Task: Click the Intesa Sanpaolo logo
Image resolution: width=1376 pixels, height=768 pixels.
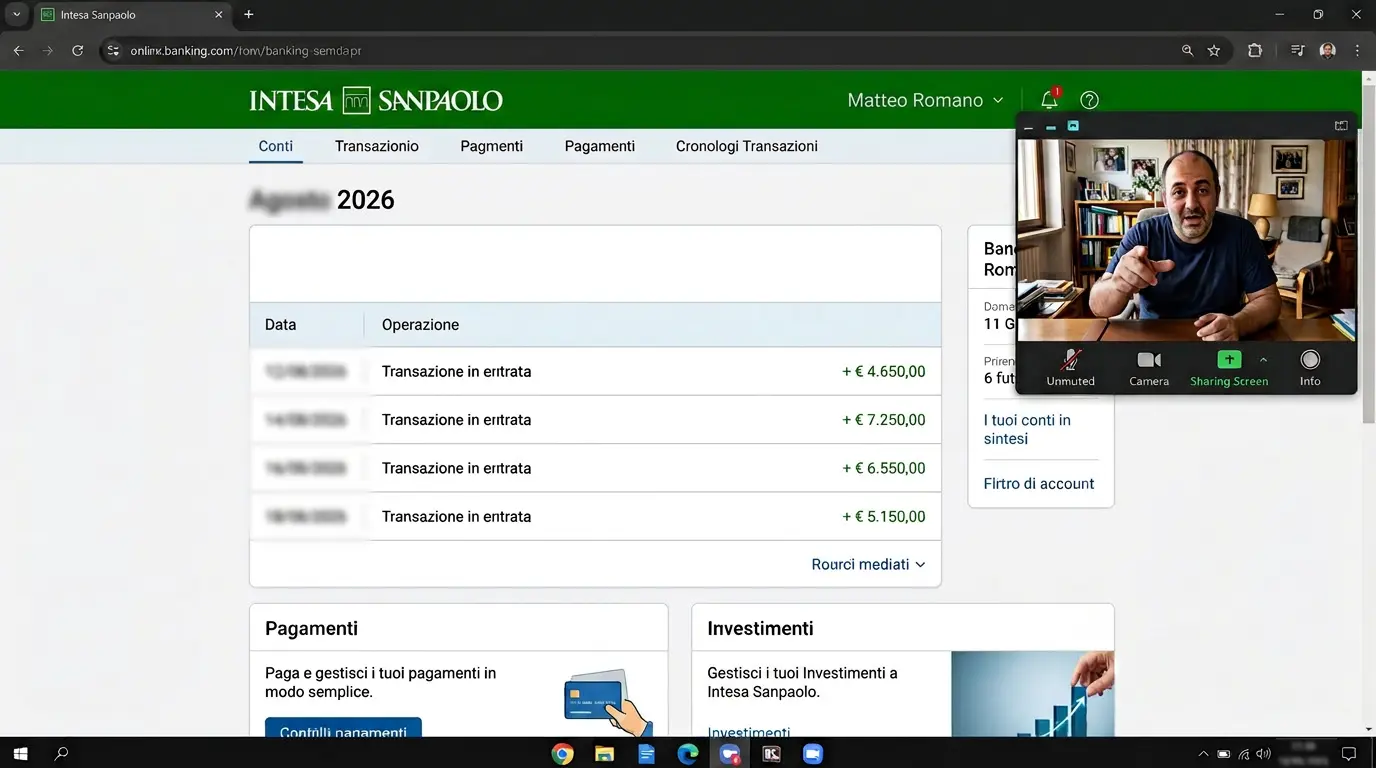Action: 376,100
